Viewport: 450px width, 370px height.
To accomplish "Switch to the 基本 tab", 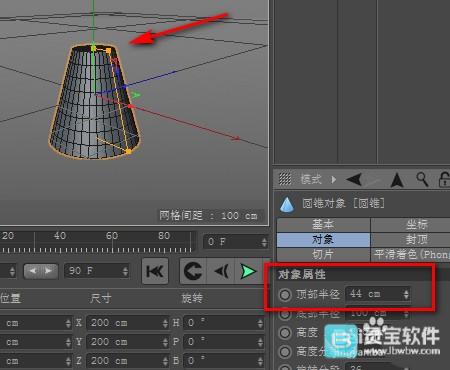I will click(x=323, y=225).
